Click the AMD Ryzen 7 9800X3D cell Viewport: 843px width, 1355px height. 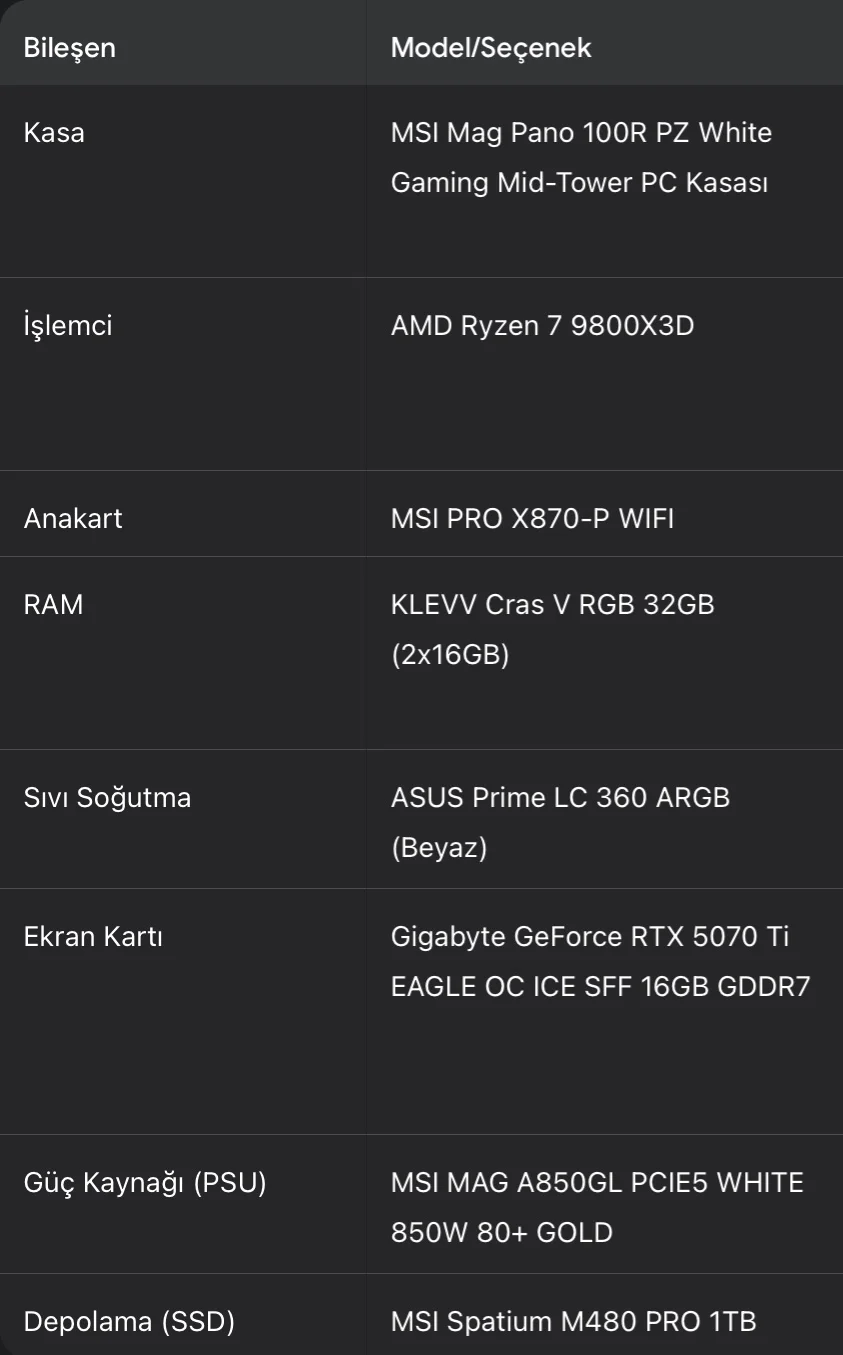pos(542,325)
